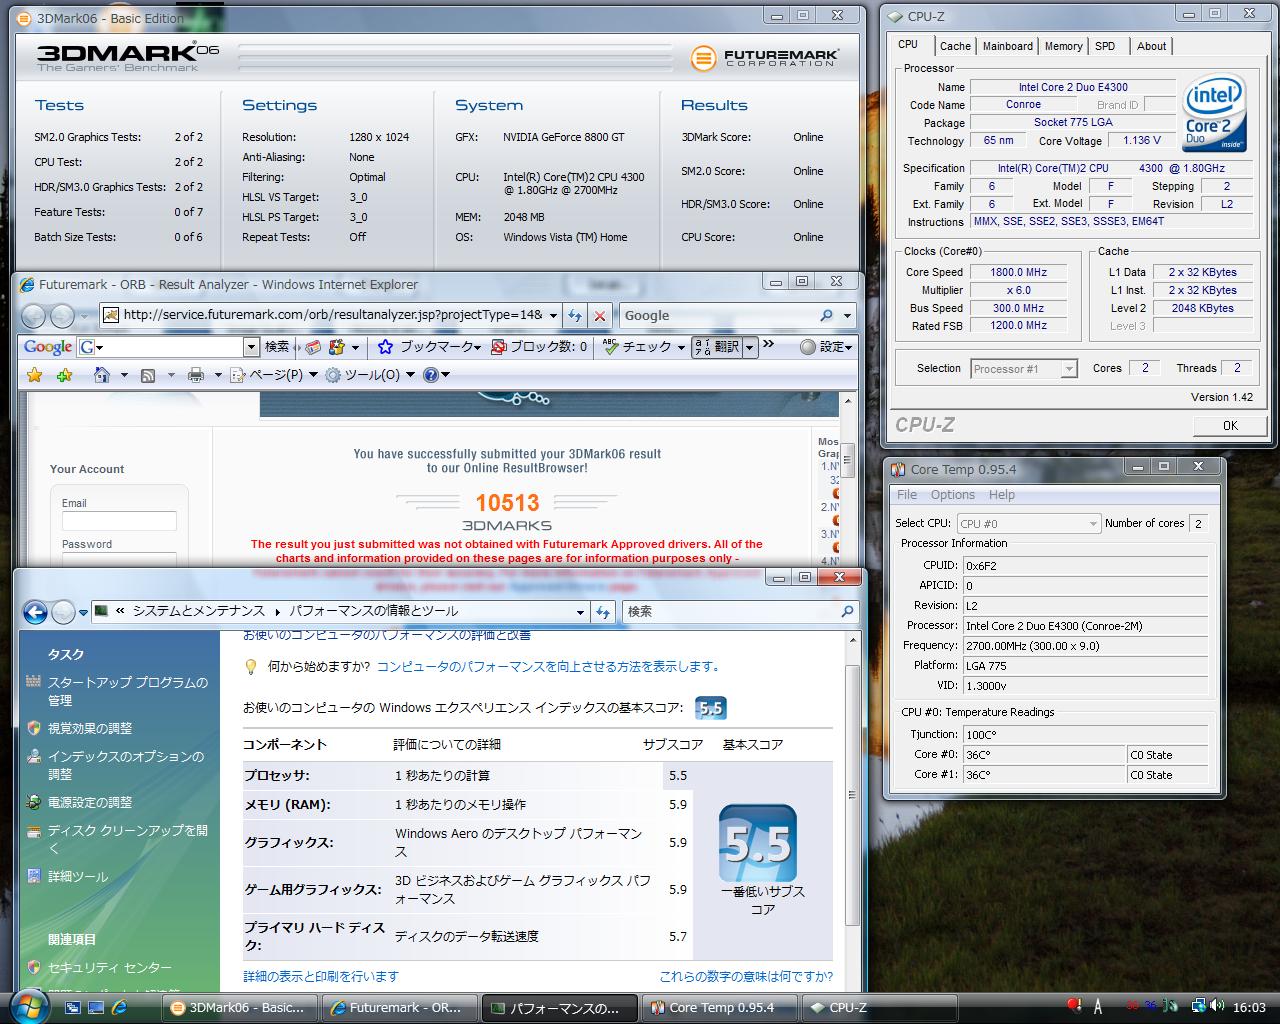The height and width of the screenshot is (1024, 1280).
Task: Click IE Help question mark icon
Action: coord(431,375)
